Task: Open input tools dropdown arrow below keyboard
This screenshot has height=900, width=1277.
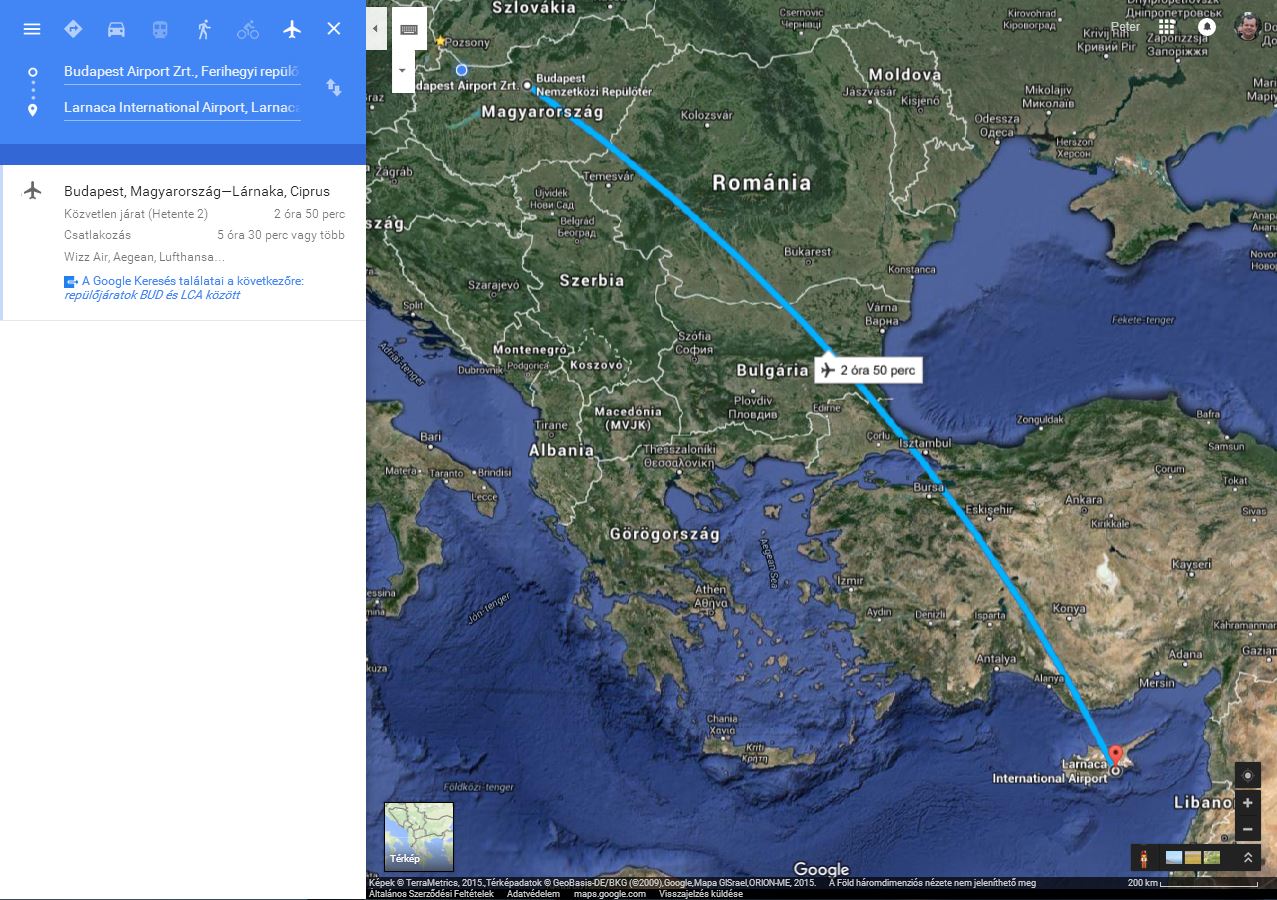Action: click(x=402, y=71)
